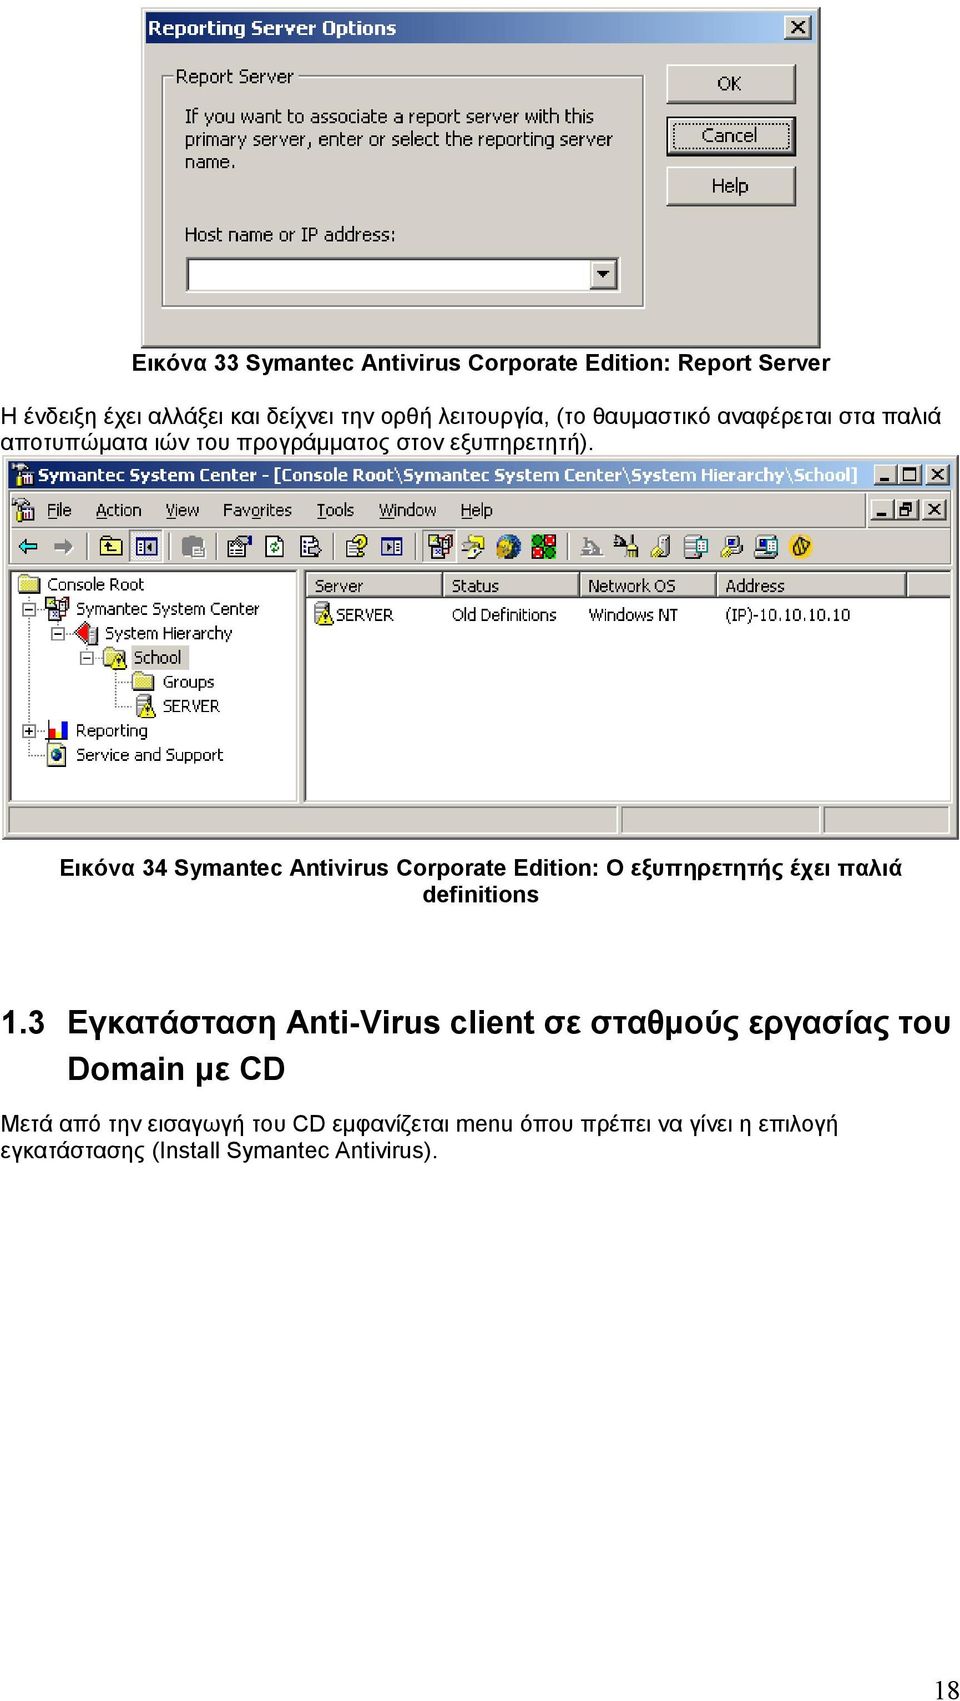Click the Old Definitions status cell
Screen dimensions: 960x1701
(x=504, y=615)
